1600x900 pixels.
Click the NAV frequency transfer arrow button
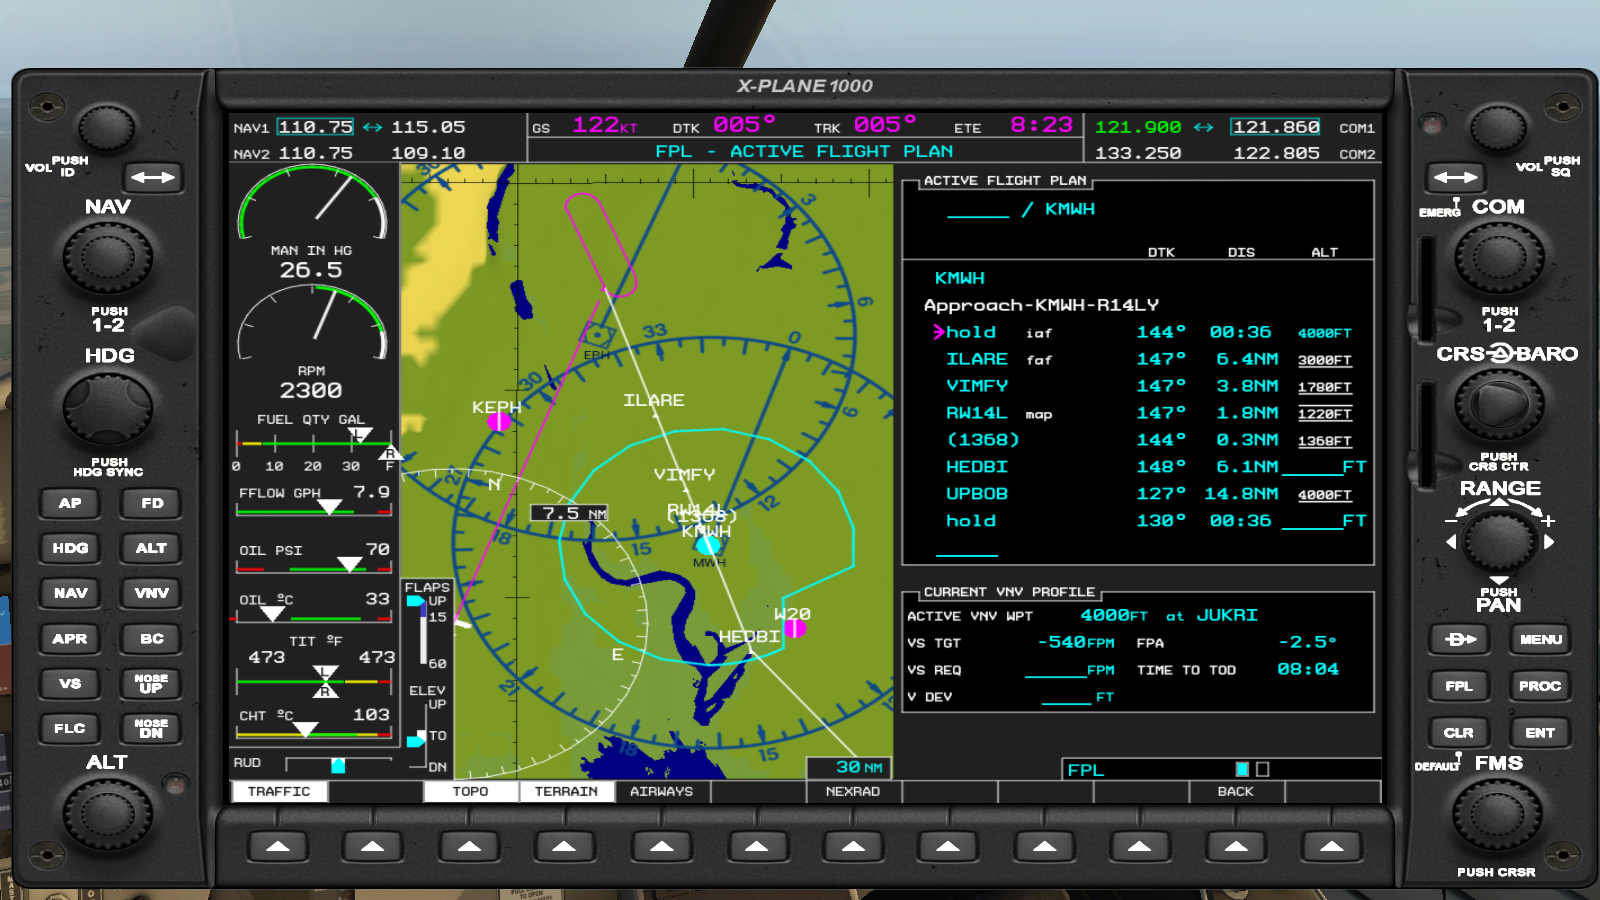coord(153,177)
